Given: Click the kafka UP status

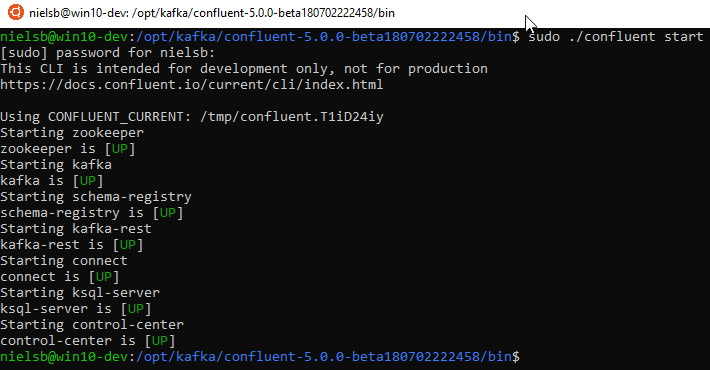Looking at the screenshot, I should [88, 181].
